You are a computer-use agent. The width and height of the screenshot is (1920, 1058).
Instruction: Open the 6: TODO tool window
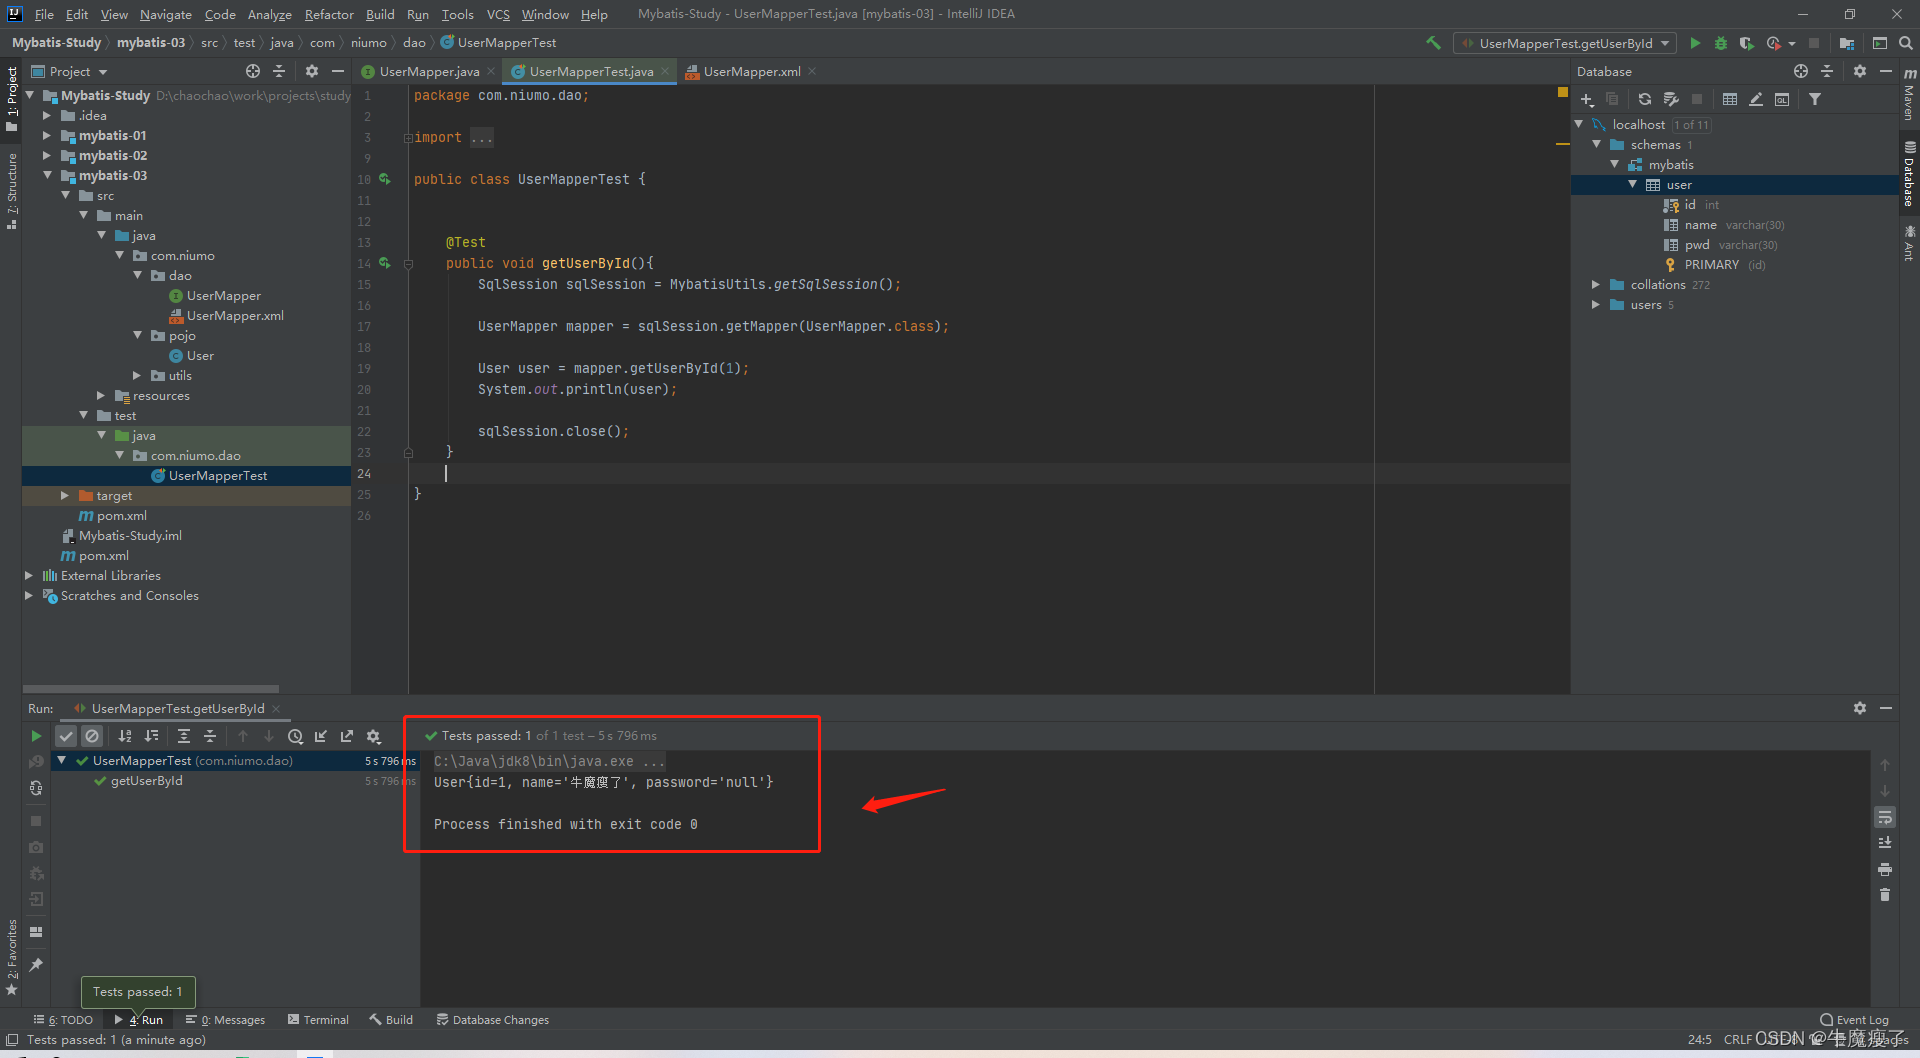pos(63,1020)
